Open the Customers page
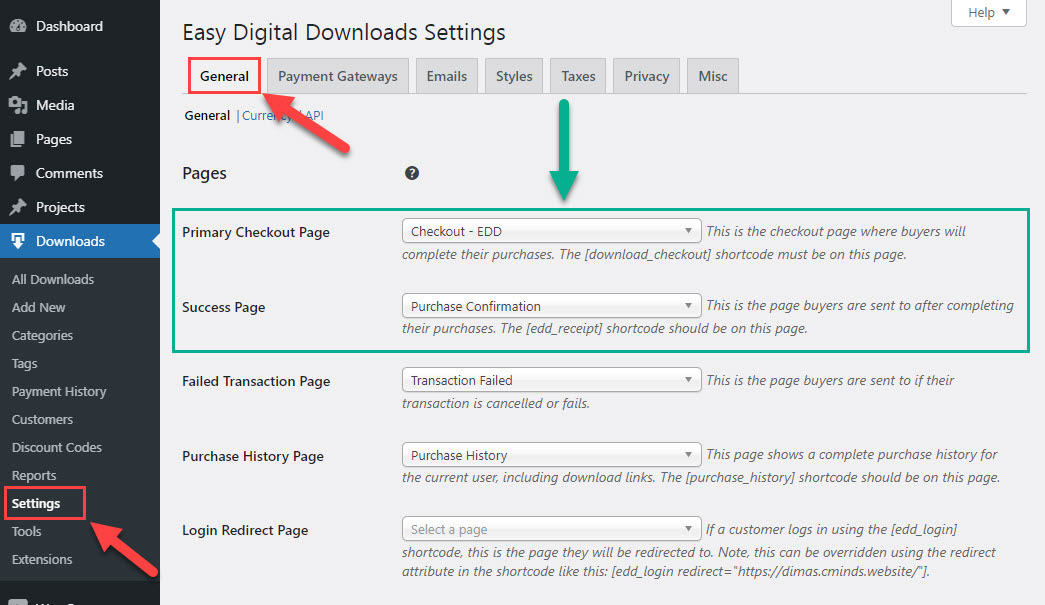Screen dimensions: 1045x605 coord(42,419)
